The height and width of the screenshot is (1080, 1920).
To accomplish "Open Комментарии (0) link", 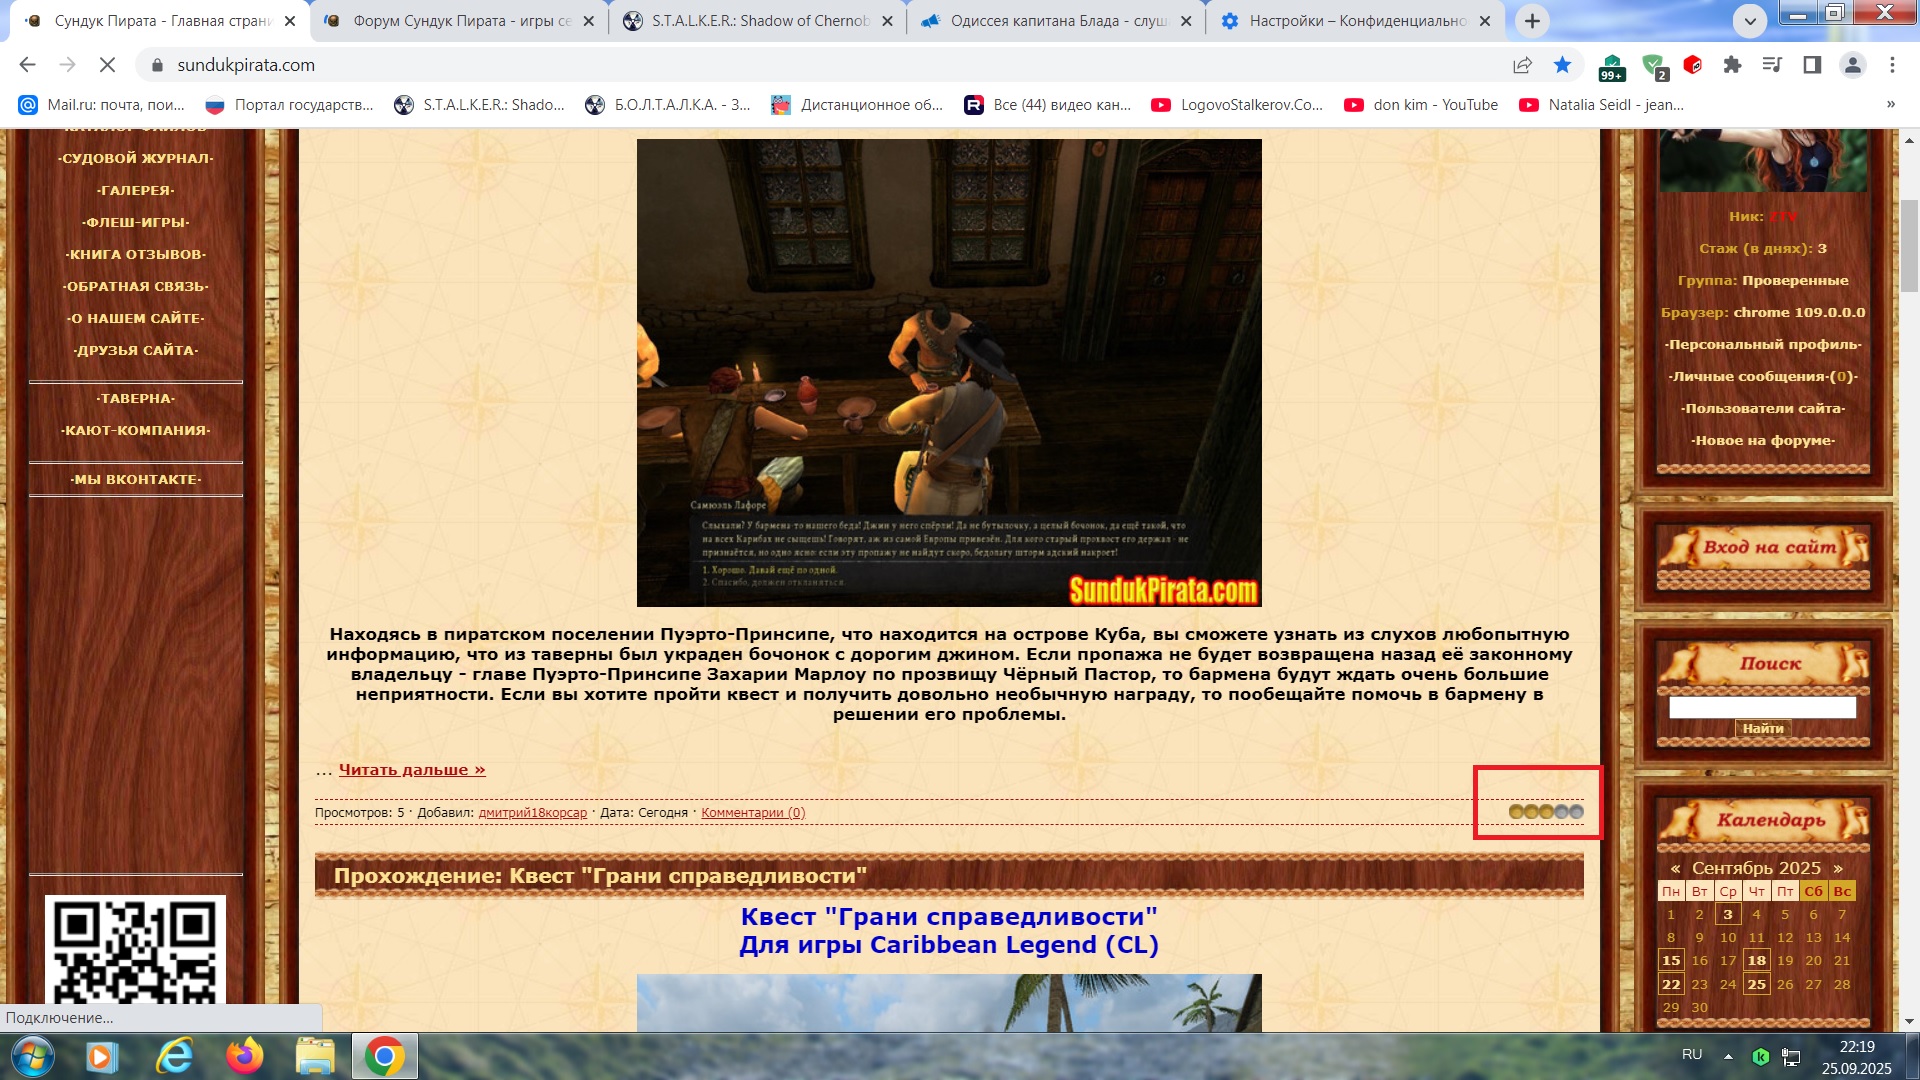I will (753, 812).
